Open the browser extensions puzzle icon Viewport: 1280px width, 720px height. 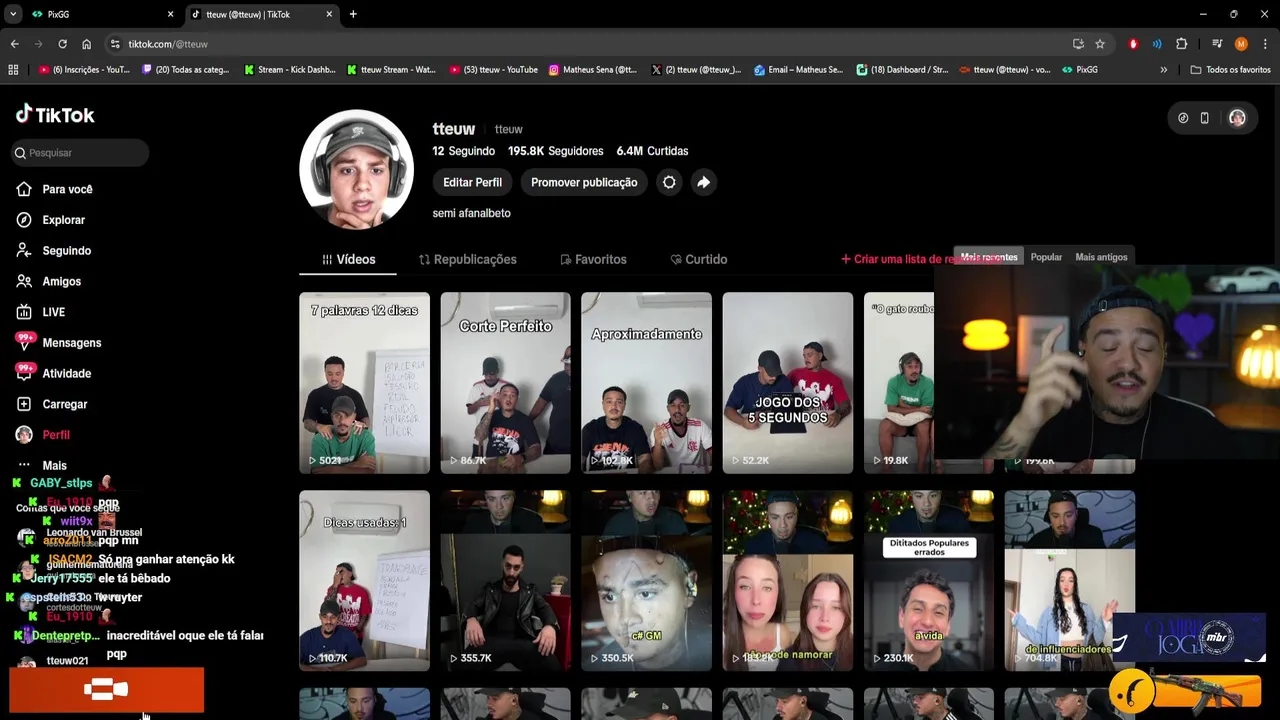1182,44
